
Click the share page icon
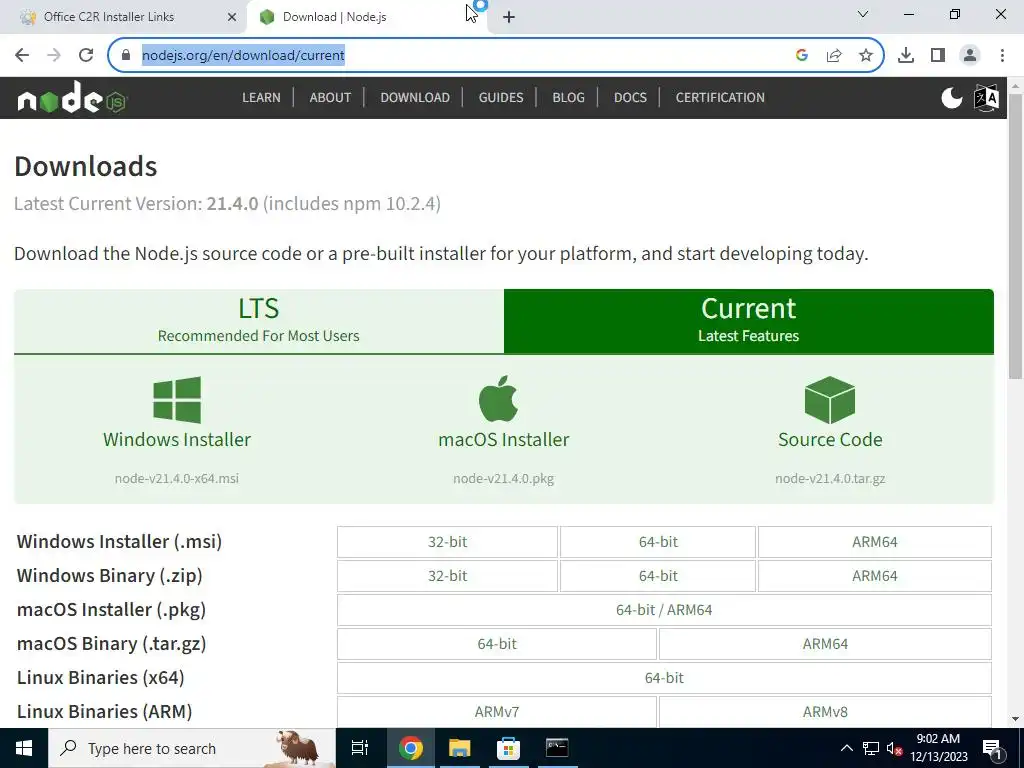tap(834, 55)
